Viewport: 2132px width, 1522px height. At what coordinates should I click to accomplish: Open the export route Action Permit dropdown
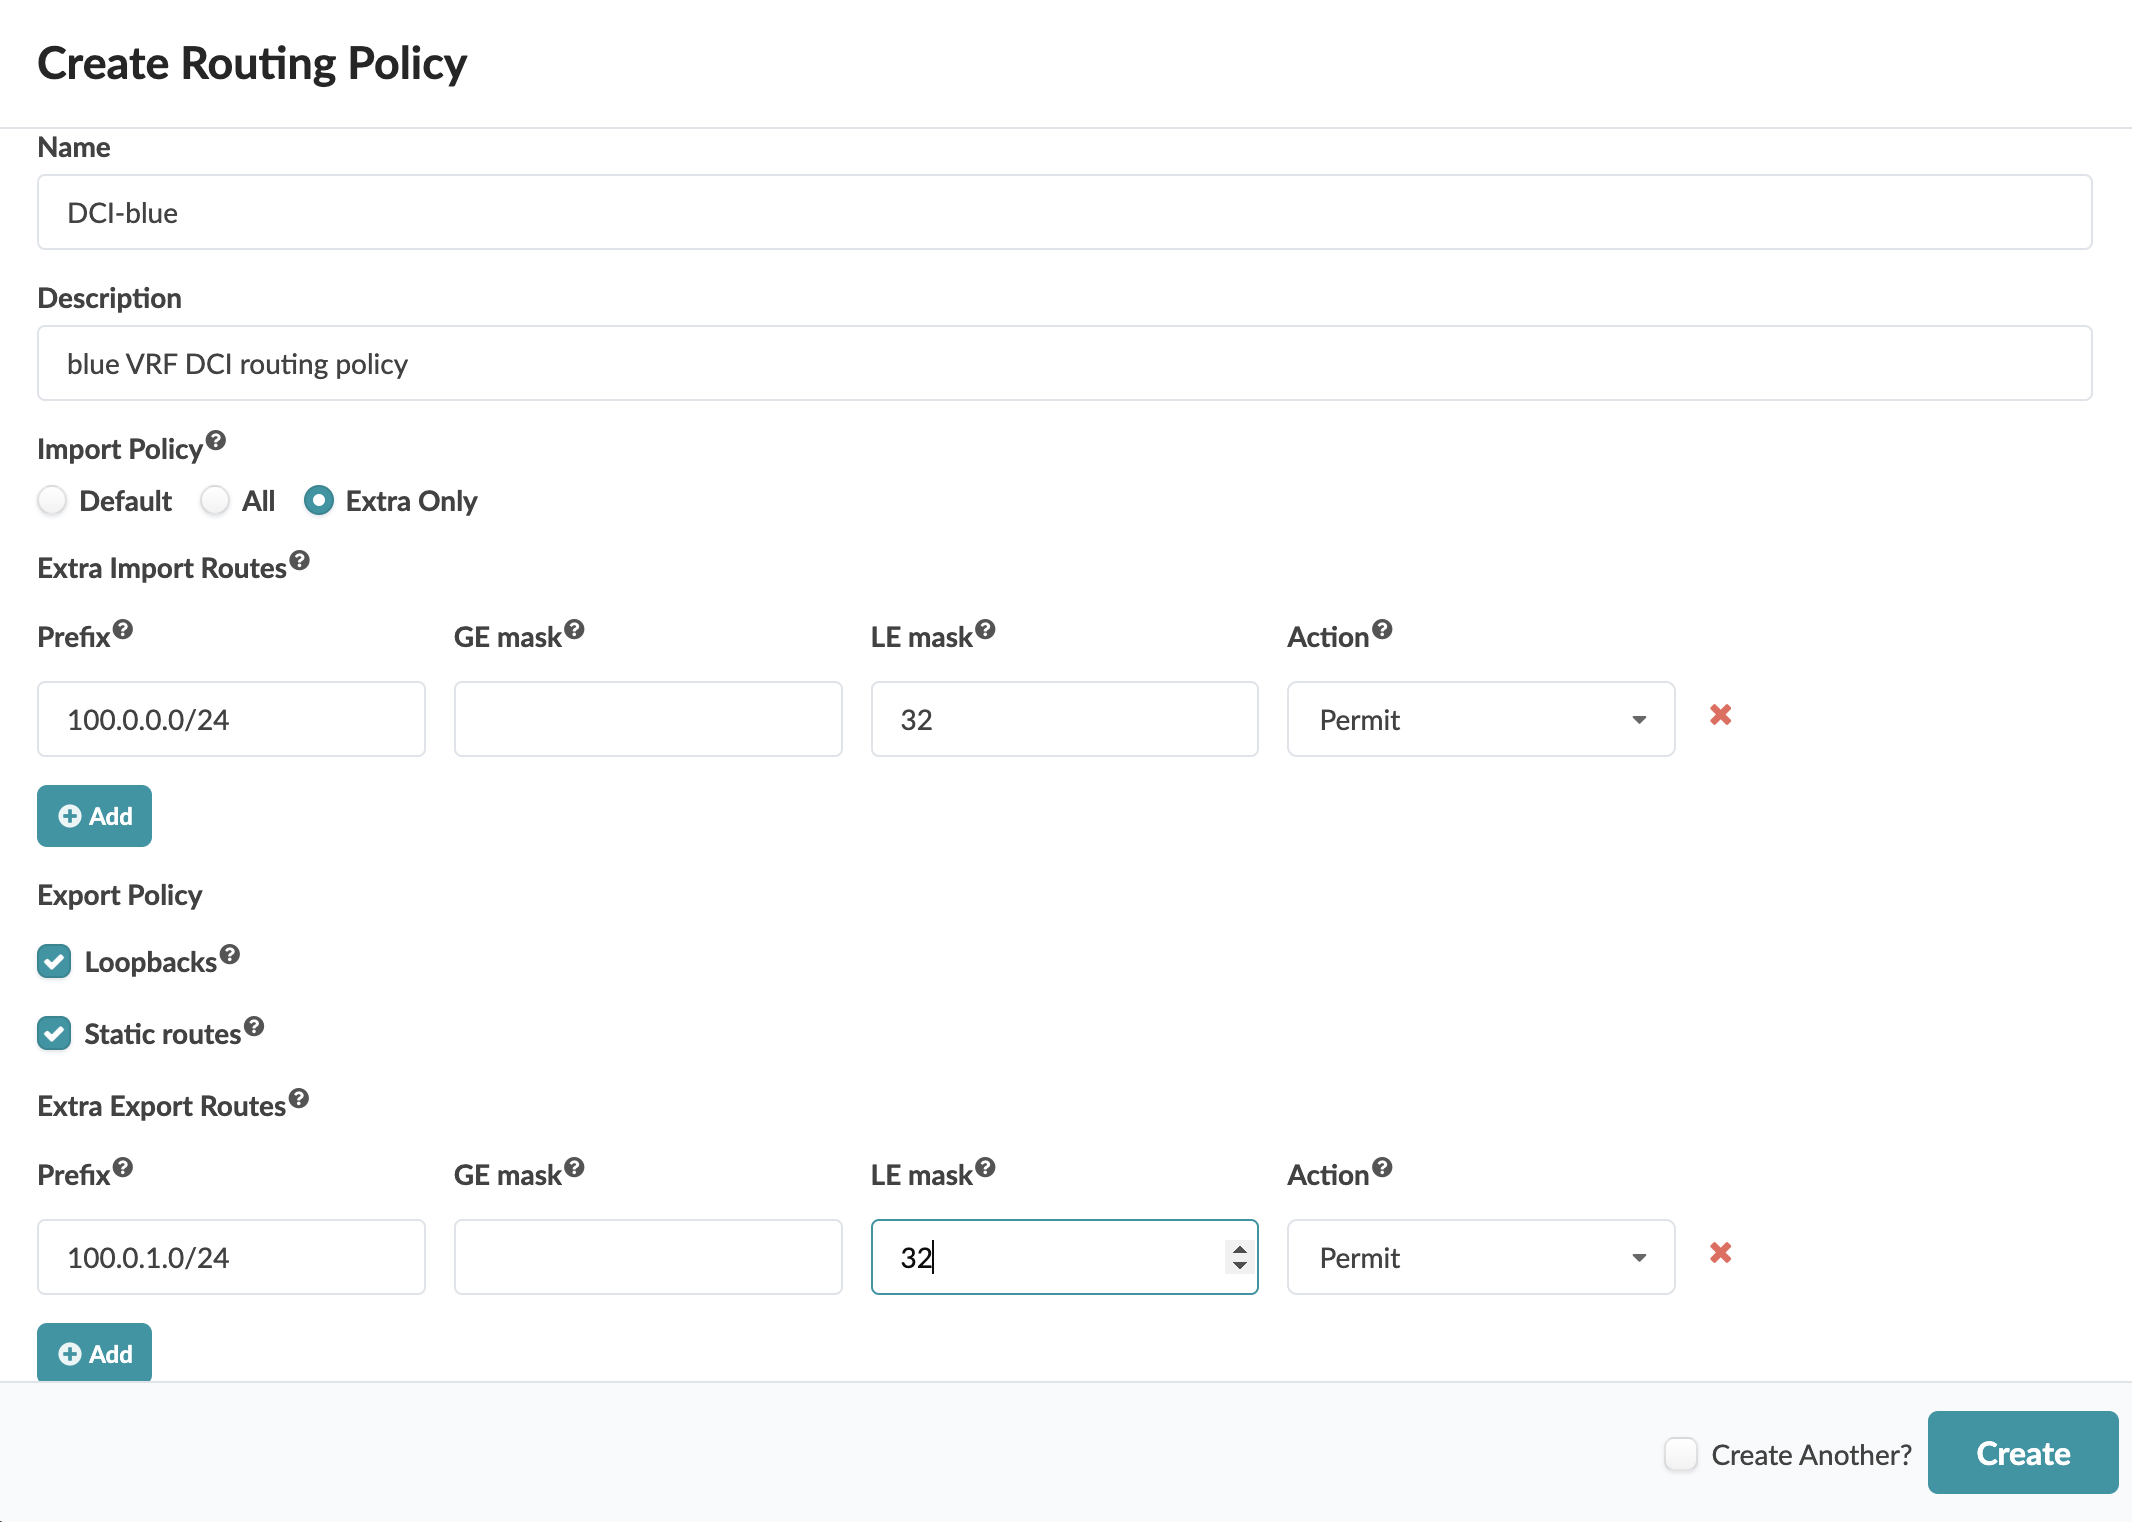[1480, 1258]
